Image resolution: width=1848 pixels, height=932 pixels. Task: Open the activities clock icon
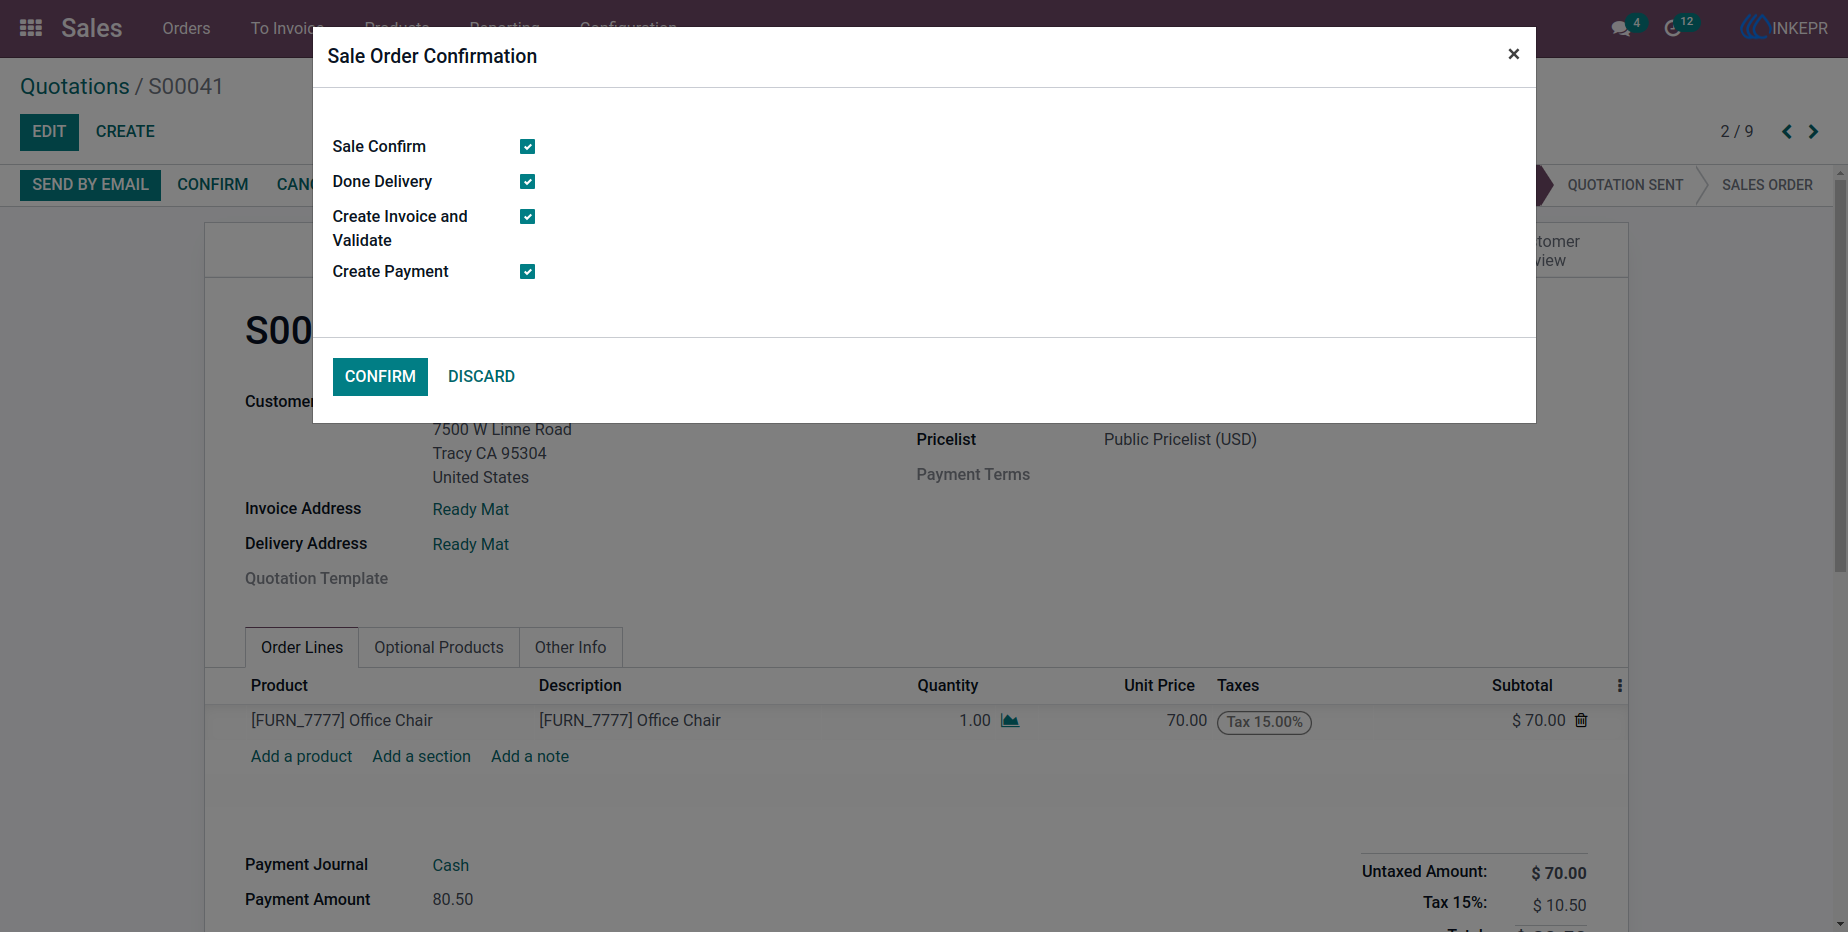click(1673, 29)
